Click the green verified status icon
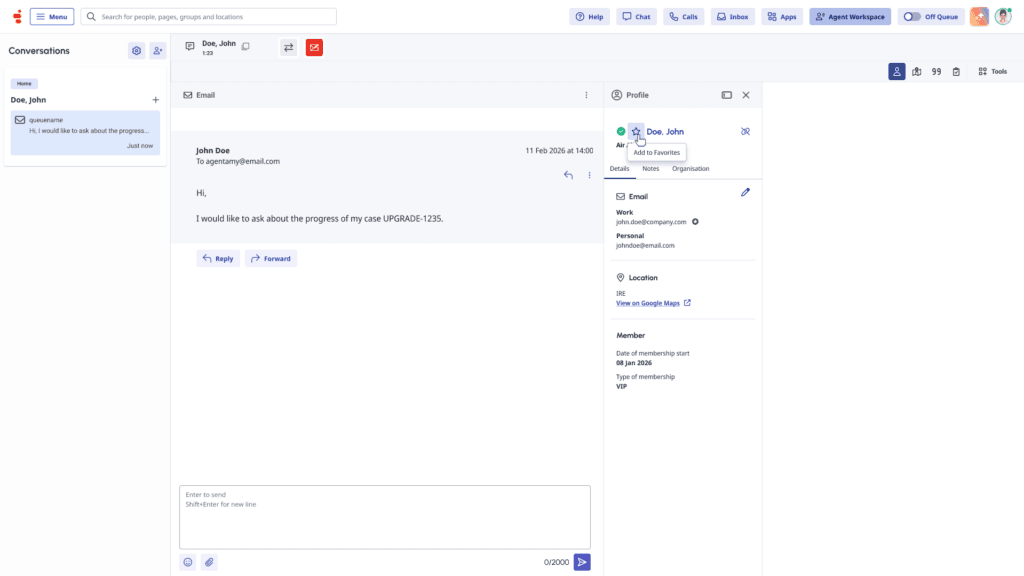This screenshot has height=576, width=1024. coord(620,131)
